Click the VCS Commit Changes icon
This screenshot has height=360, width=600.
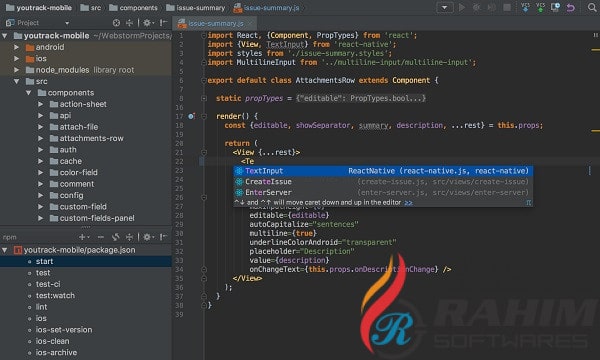pyautogui.click(x=540, y=7)
